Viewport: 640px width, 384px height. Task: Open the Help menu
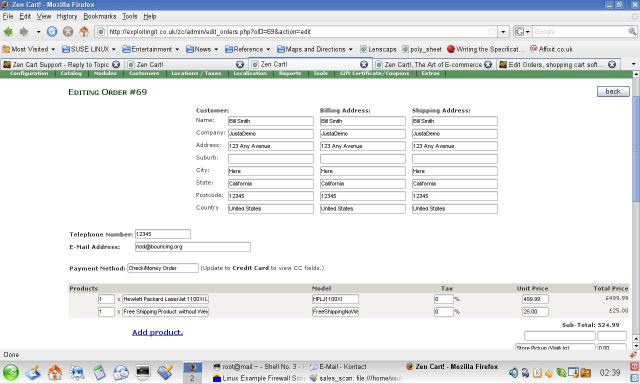150,16
